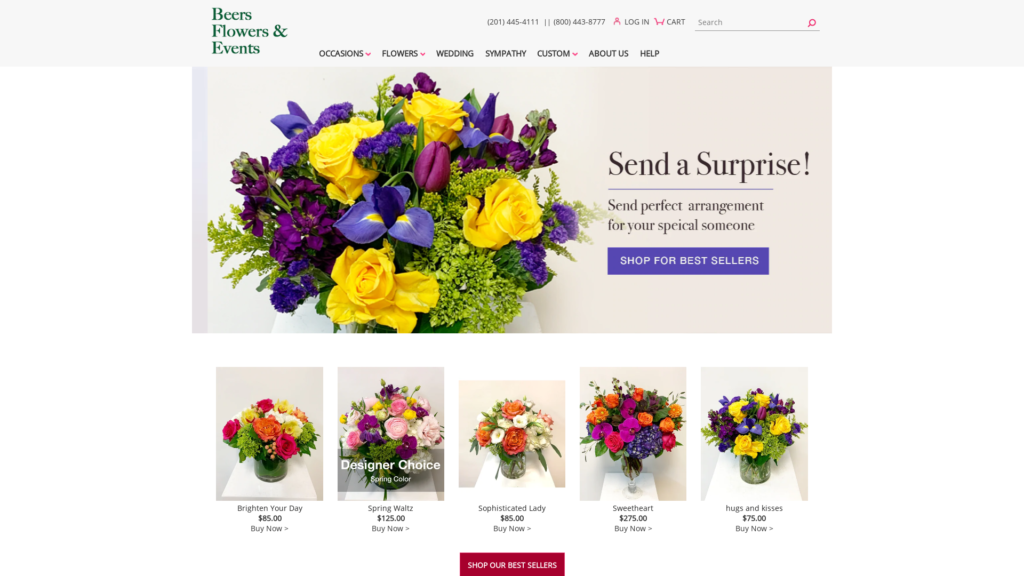Click the Log In user icon

[x=616, y=22]
